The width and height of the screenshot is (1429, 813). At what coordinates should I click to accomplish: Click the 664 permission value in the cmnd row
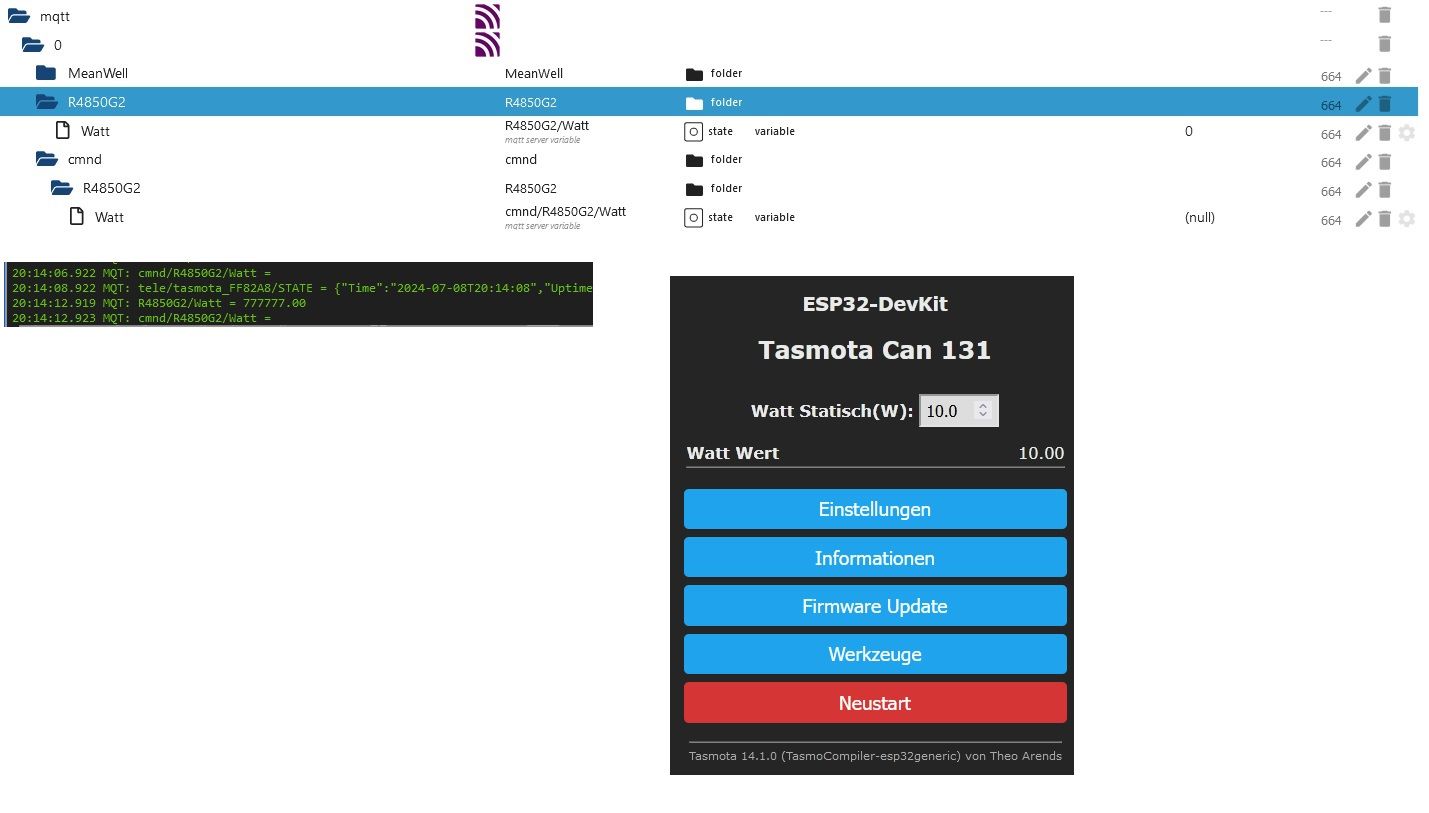coord(1330,163)
